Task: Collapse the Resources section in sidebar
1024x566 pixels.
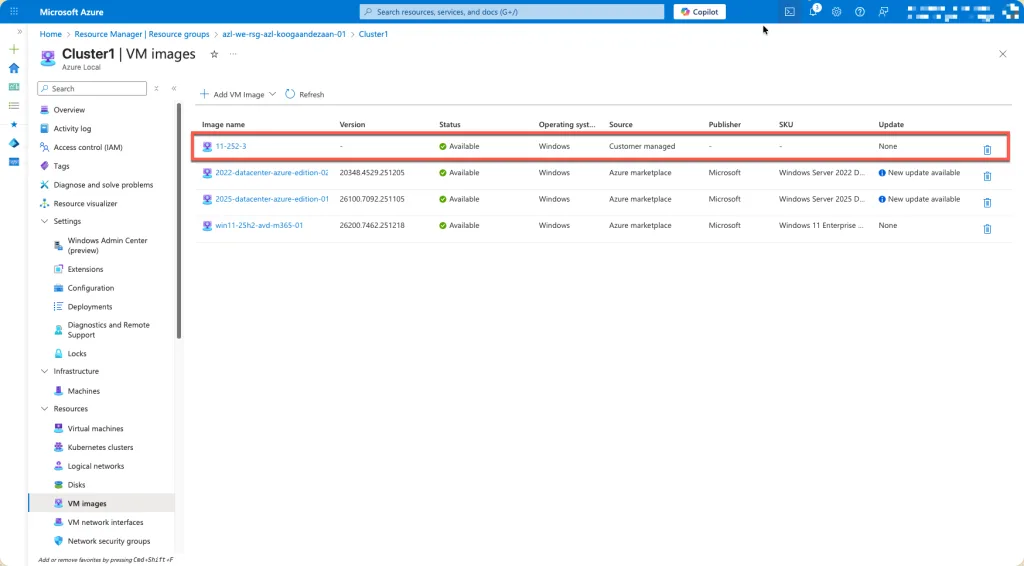Action: 44,409
